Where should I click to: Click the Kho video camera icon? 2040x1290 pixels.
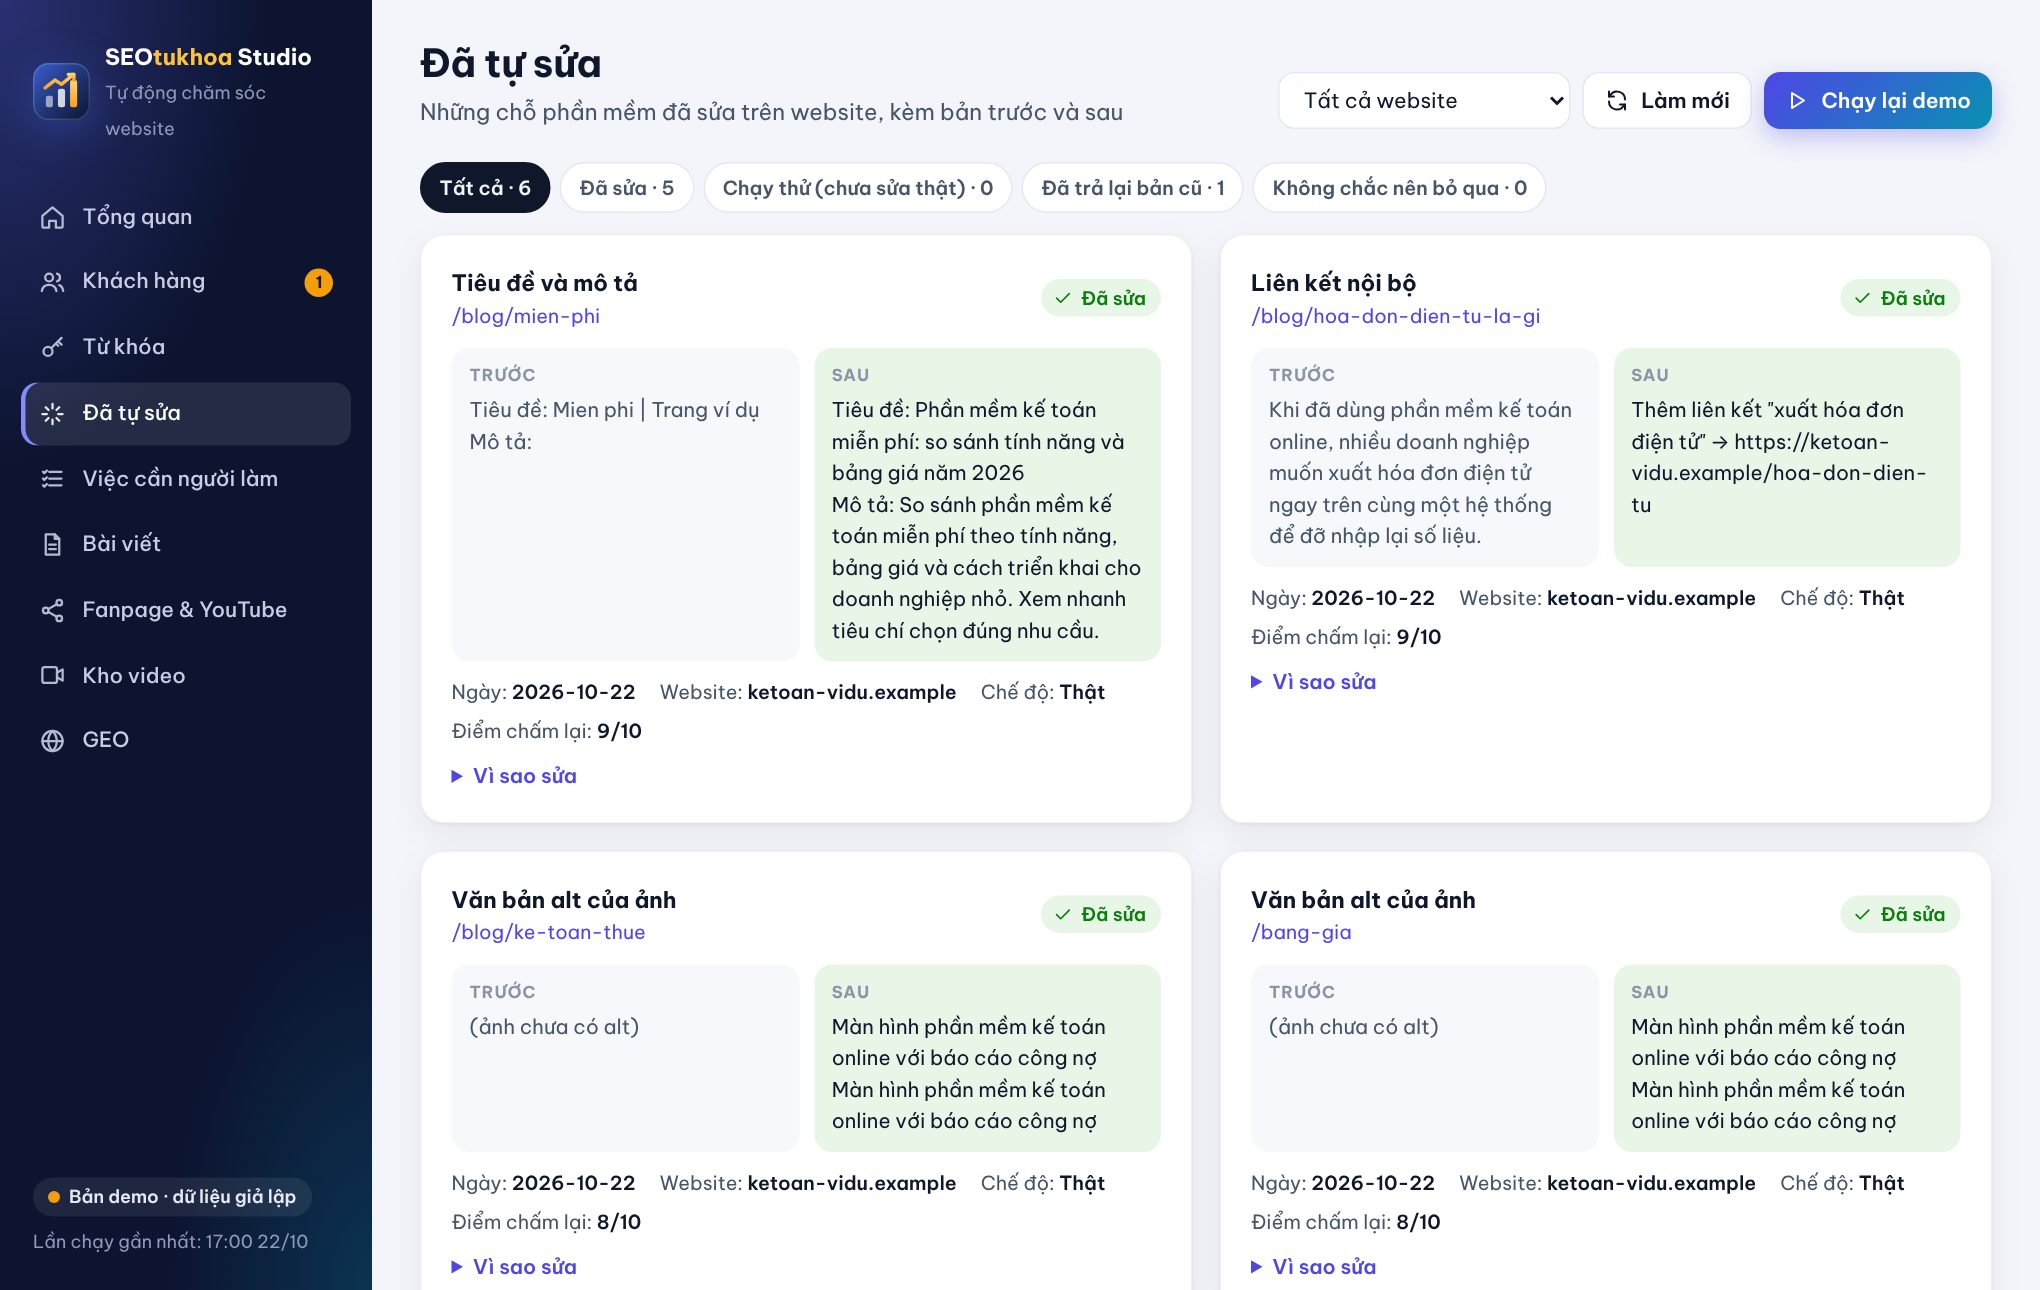point(52,676)
